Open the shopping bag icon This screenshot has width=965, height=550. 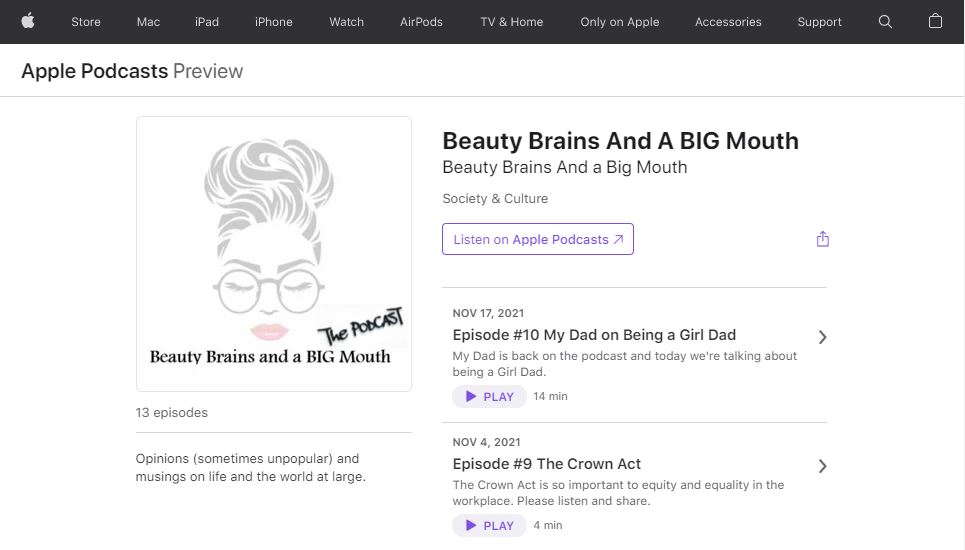[935, 21]
